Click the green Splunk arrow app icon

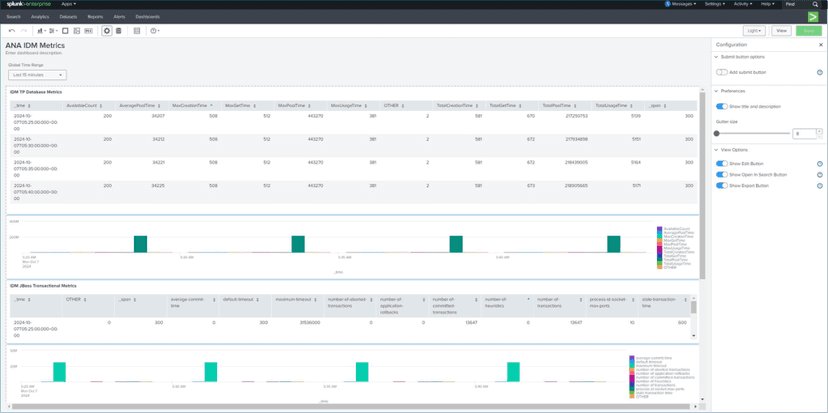click(x=813, y=17)
